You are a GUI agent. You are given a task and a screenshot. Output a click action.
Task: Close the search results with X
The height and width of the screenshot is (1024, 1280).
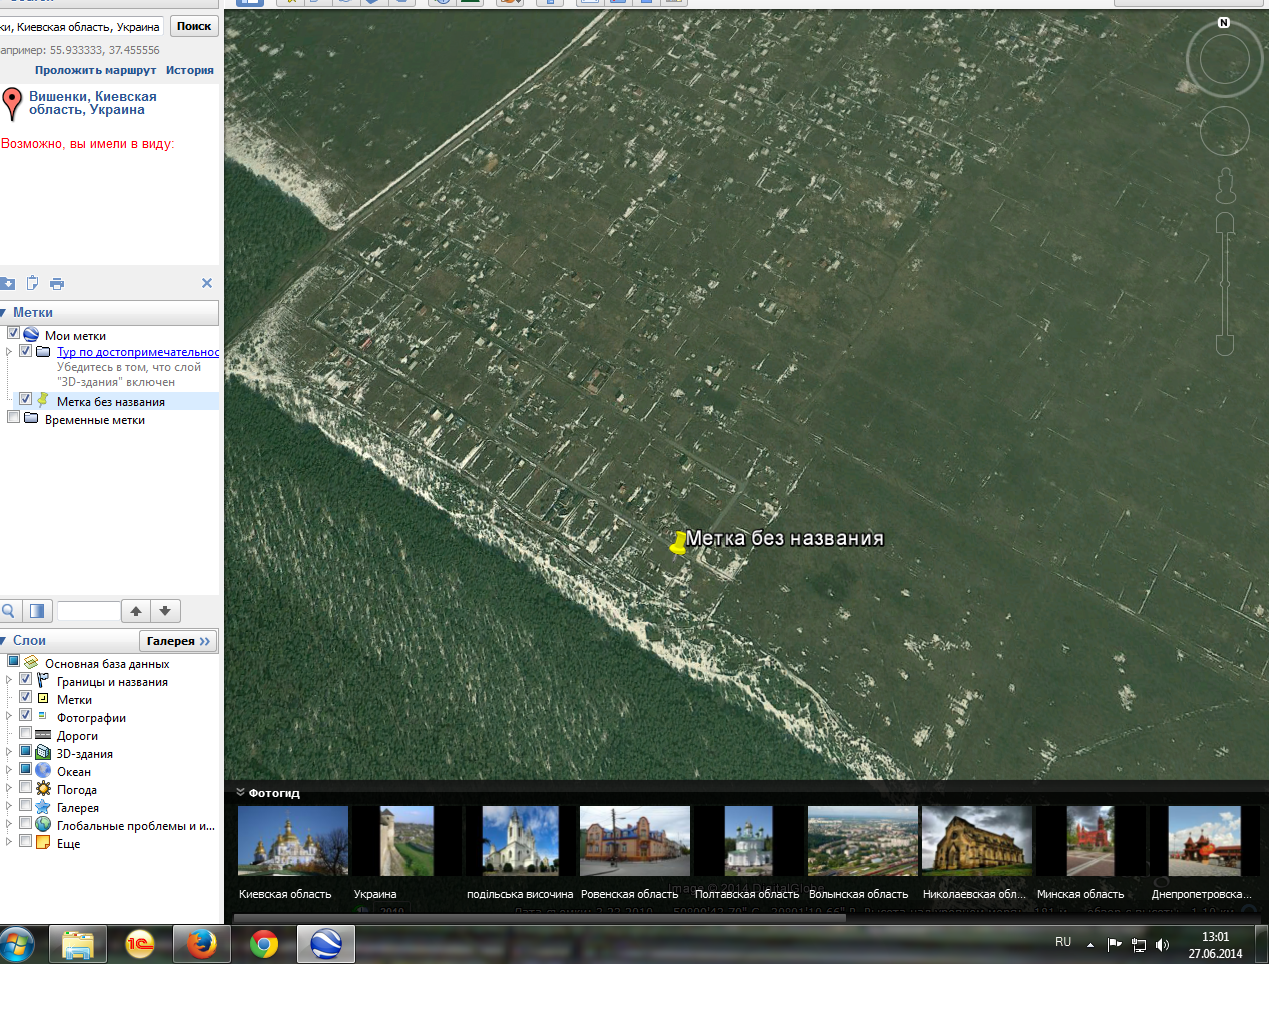point(207,283)
